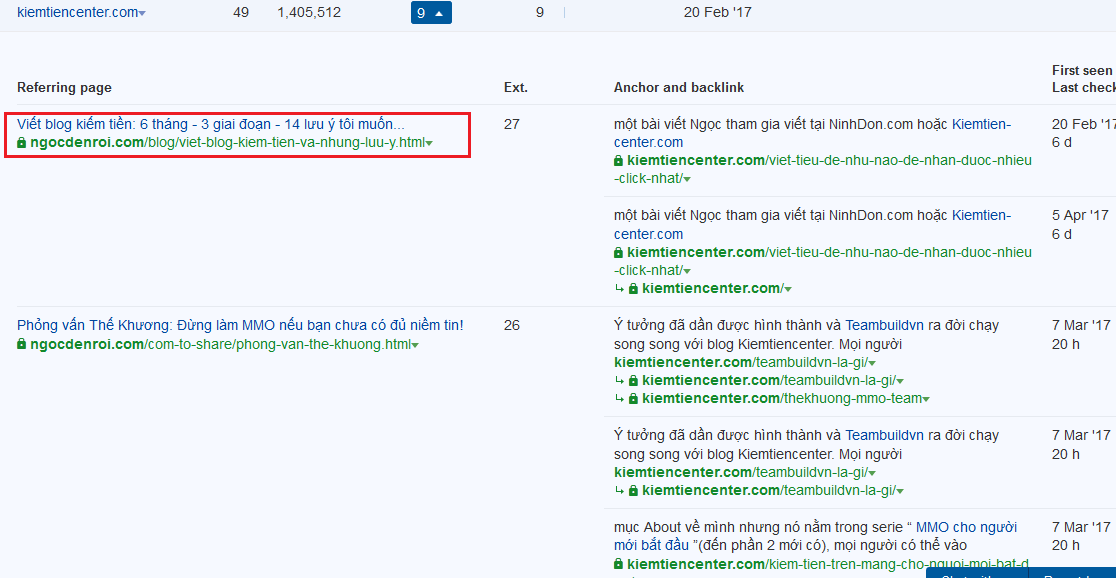
Task: Click redirect arrow before kiemtiencenter.com/thekhuong-mmo-team
Action: (x=618, y=399)
